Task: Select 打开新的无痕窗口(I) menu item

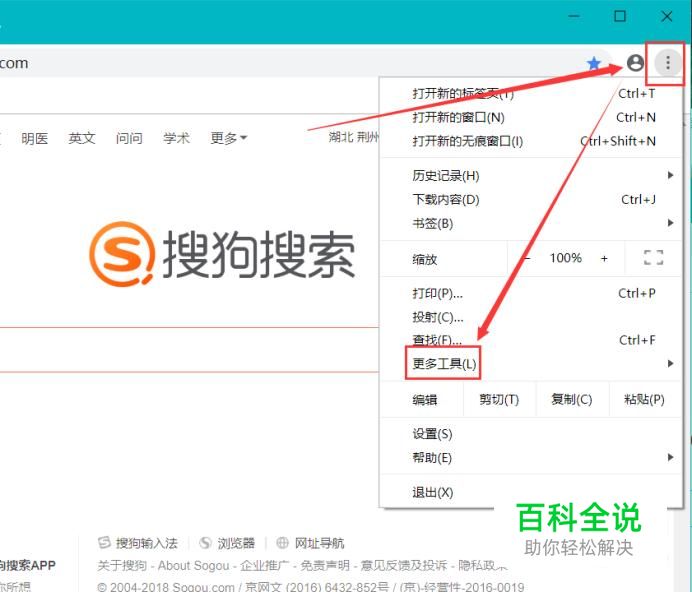Action: coord(530,141)
